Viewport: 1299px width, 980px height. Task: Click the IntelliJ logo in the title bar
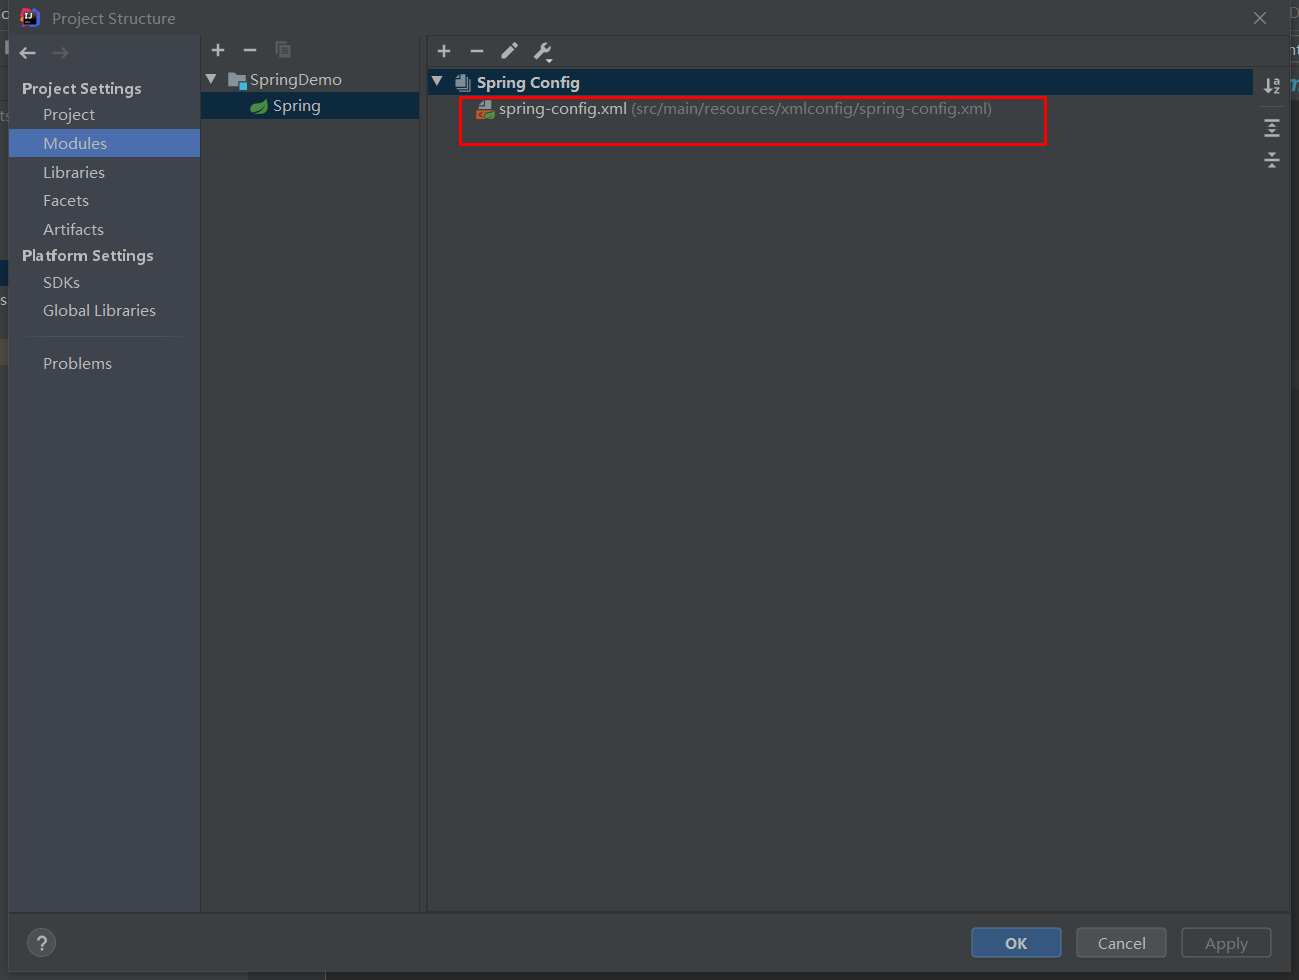coord(30,17)
